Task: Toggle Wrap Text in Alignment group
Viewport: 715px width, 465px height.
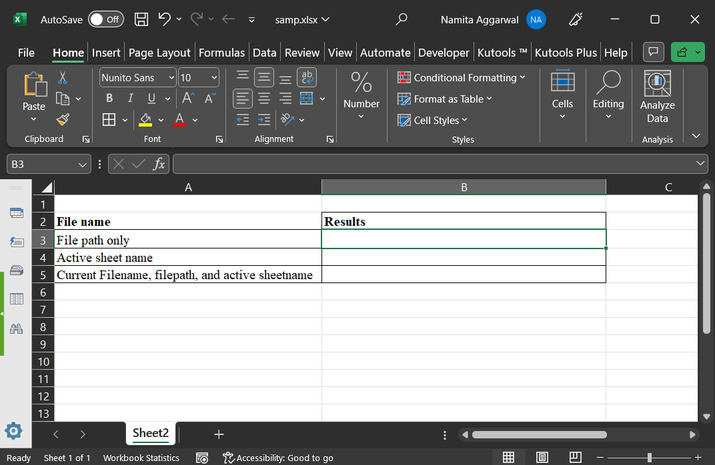Action: 307,77
